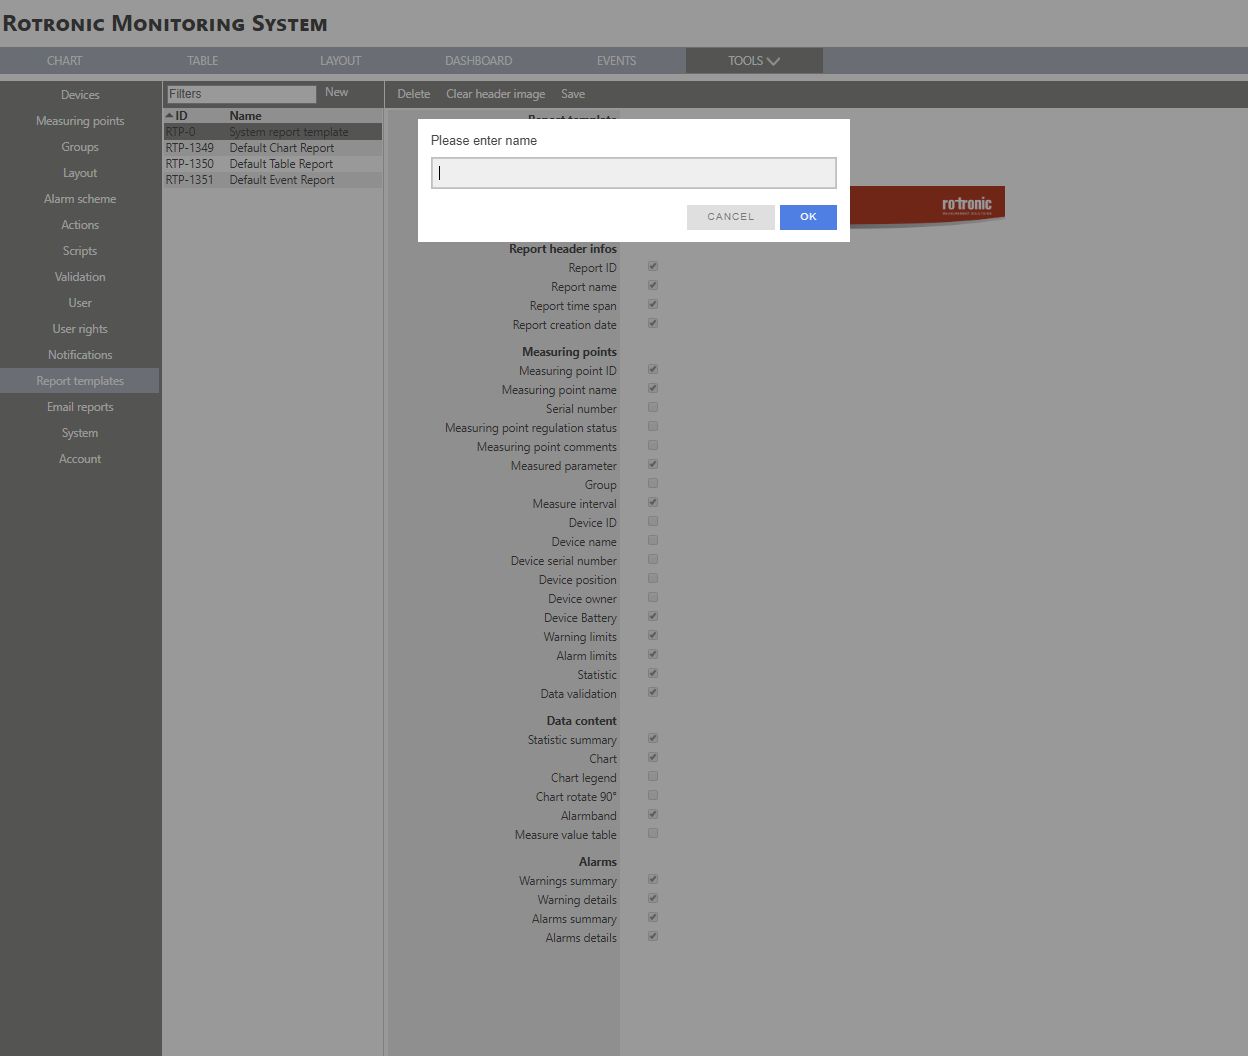Select Default Table Report row
This screenshot has height=1056, width=1248.
click(x=273, y=164)
